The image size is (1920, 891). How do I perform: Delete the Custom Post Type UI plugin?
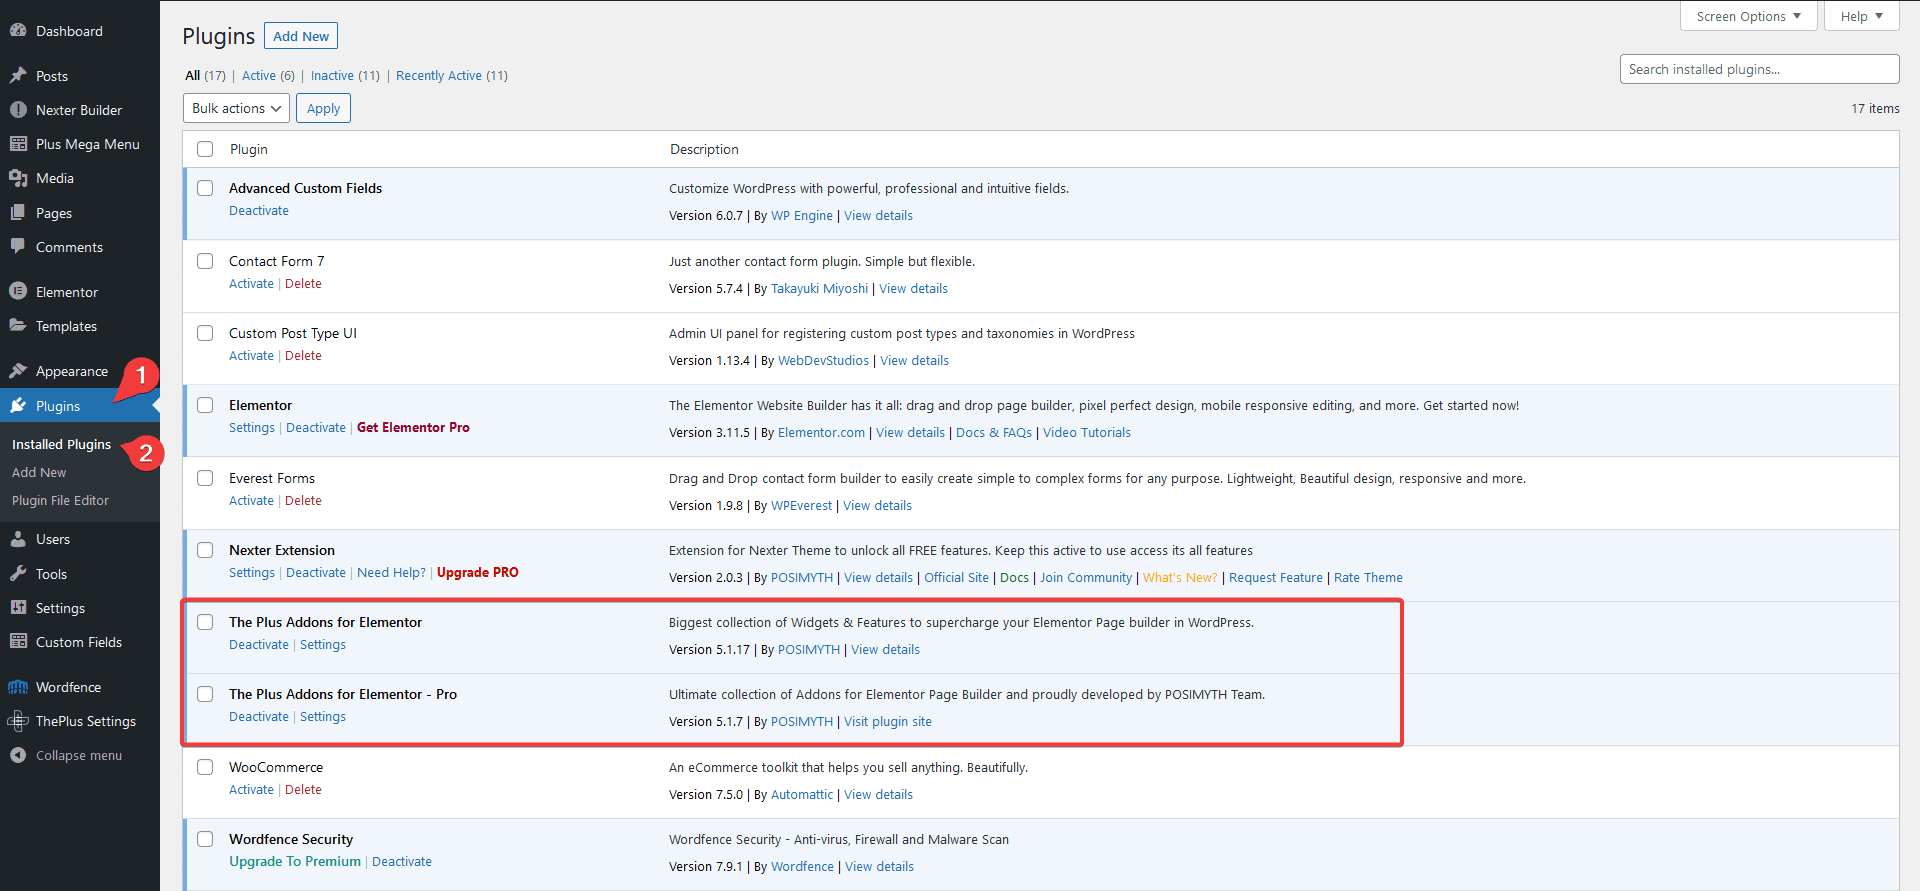303,356
